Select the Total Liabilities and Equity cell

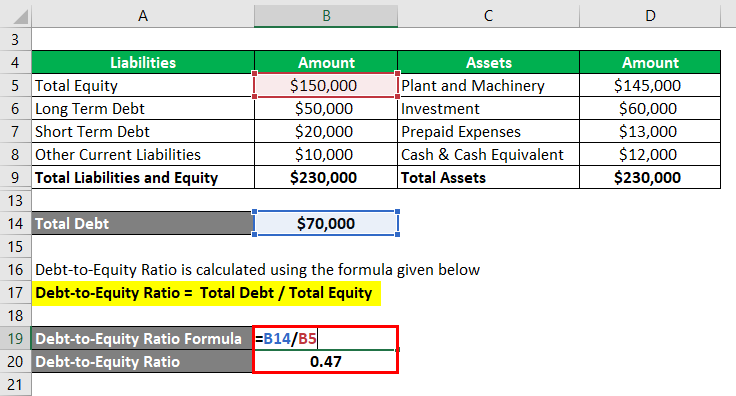(143, 177)
